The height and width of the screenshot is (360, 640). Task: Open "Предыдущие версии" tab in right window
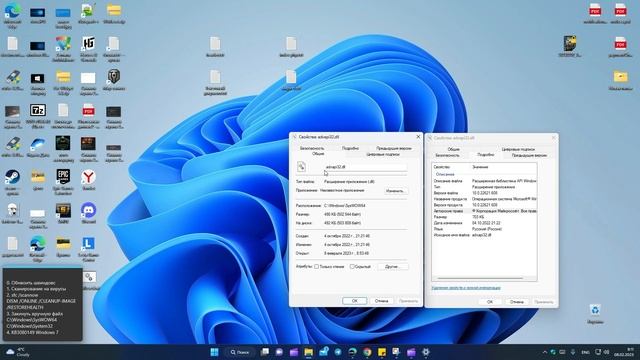tap(529, 155)
